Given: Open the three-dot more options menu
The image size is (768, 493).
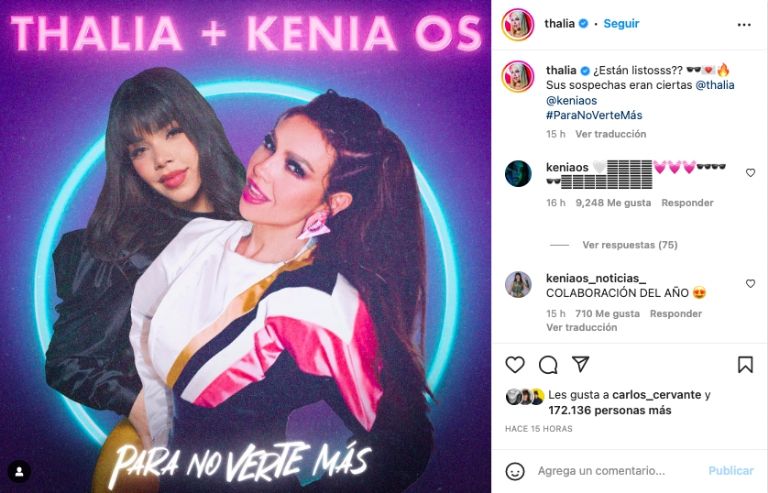Looking at the screenshot, I should click(x=744, y=24).
